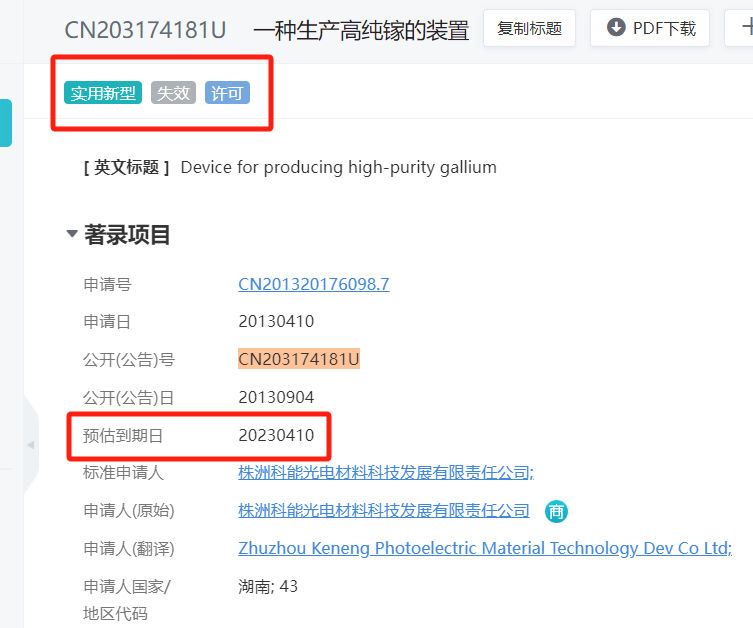Click the 预估到期日 field label
The width and height of the screenshot is (753, 628).
[x=123, y=435]
